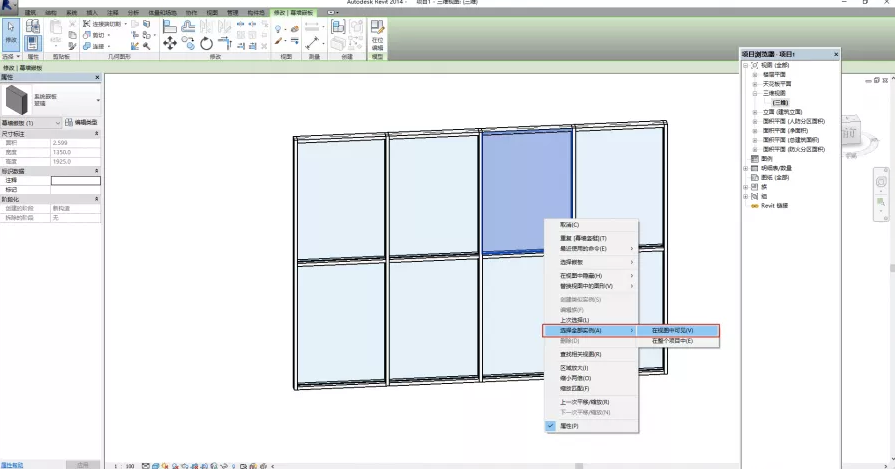Screen dimensions: 895x469
Task: Collapse the Views (all) tree node
Action: click(x=745, y=65)
